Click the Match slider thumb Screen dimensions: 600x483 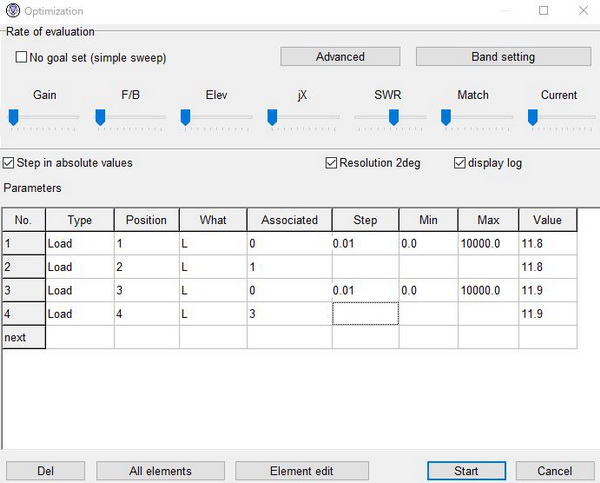pos(446,117)
